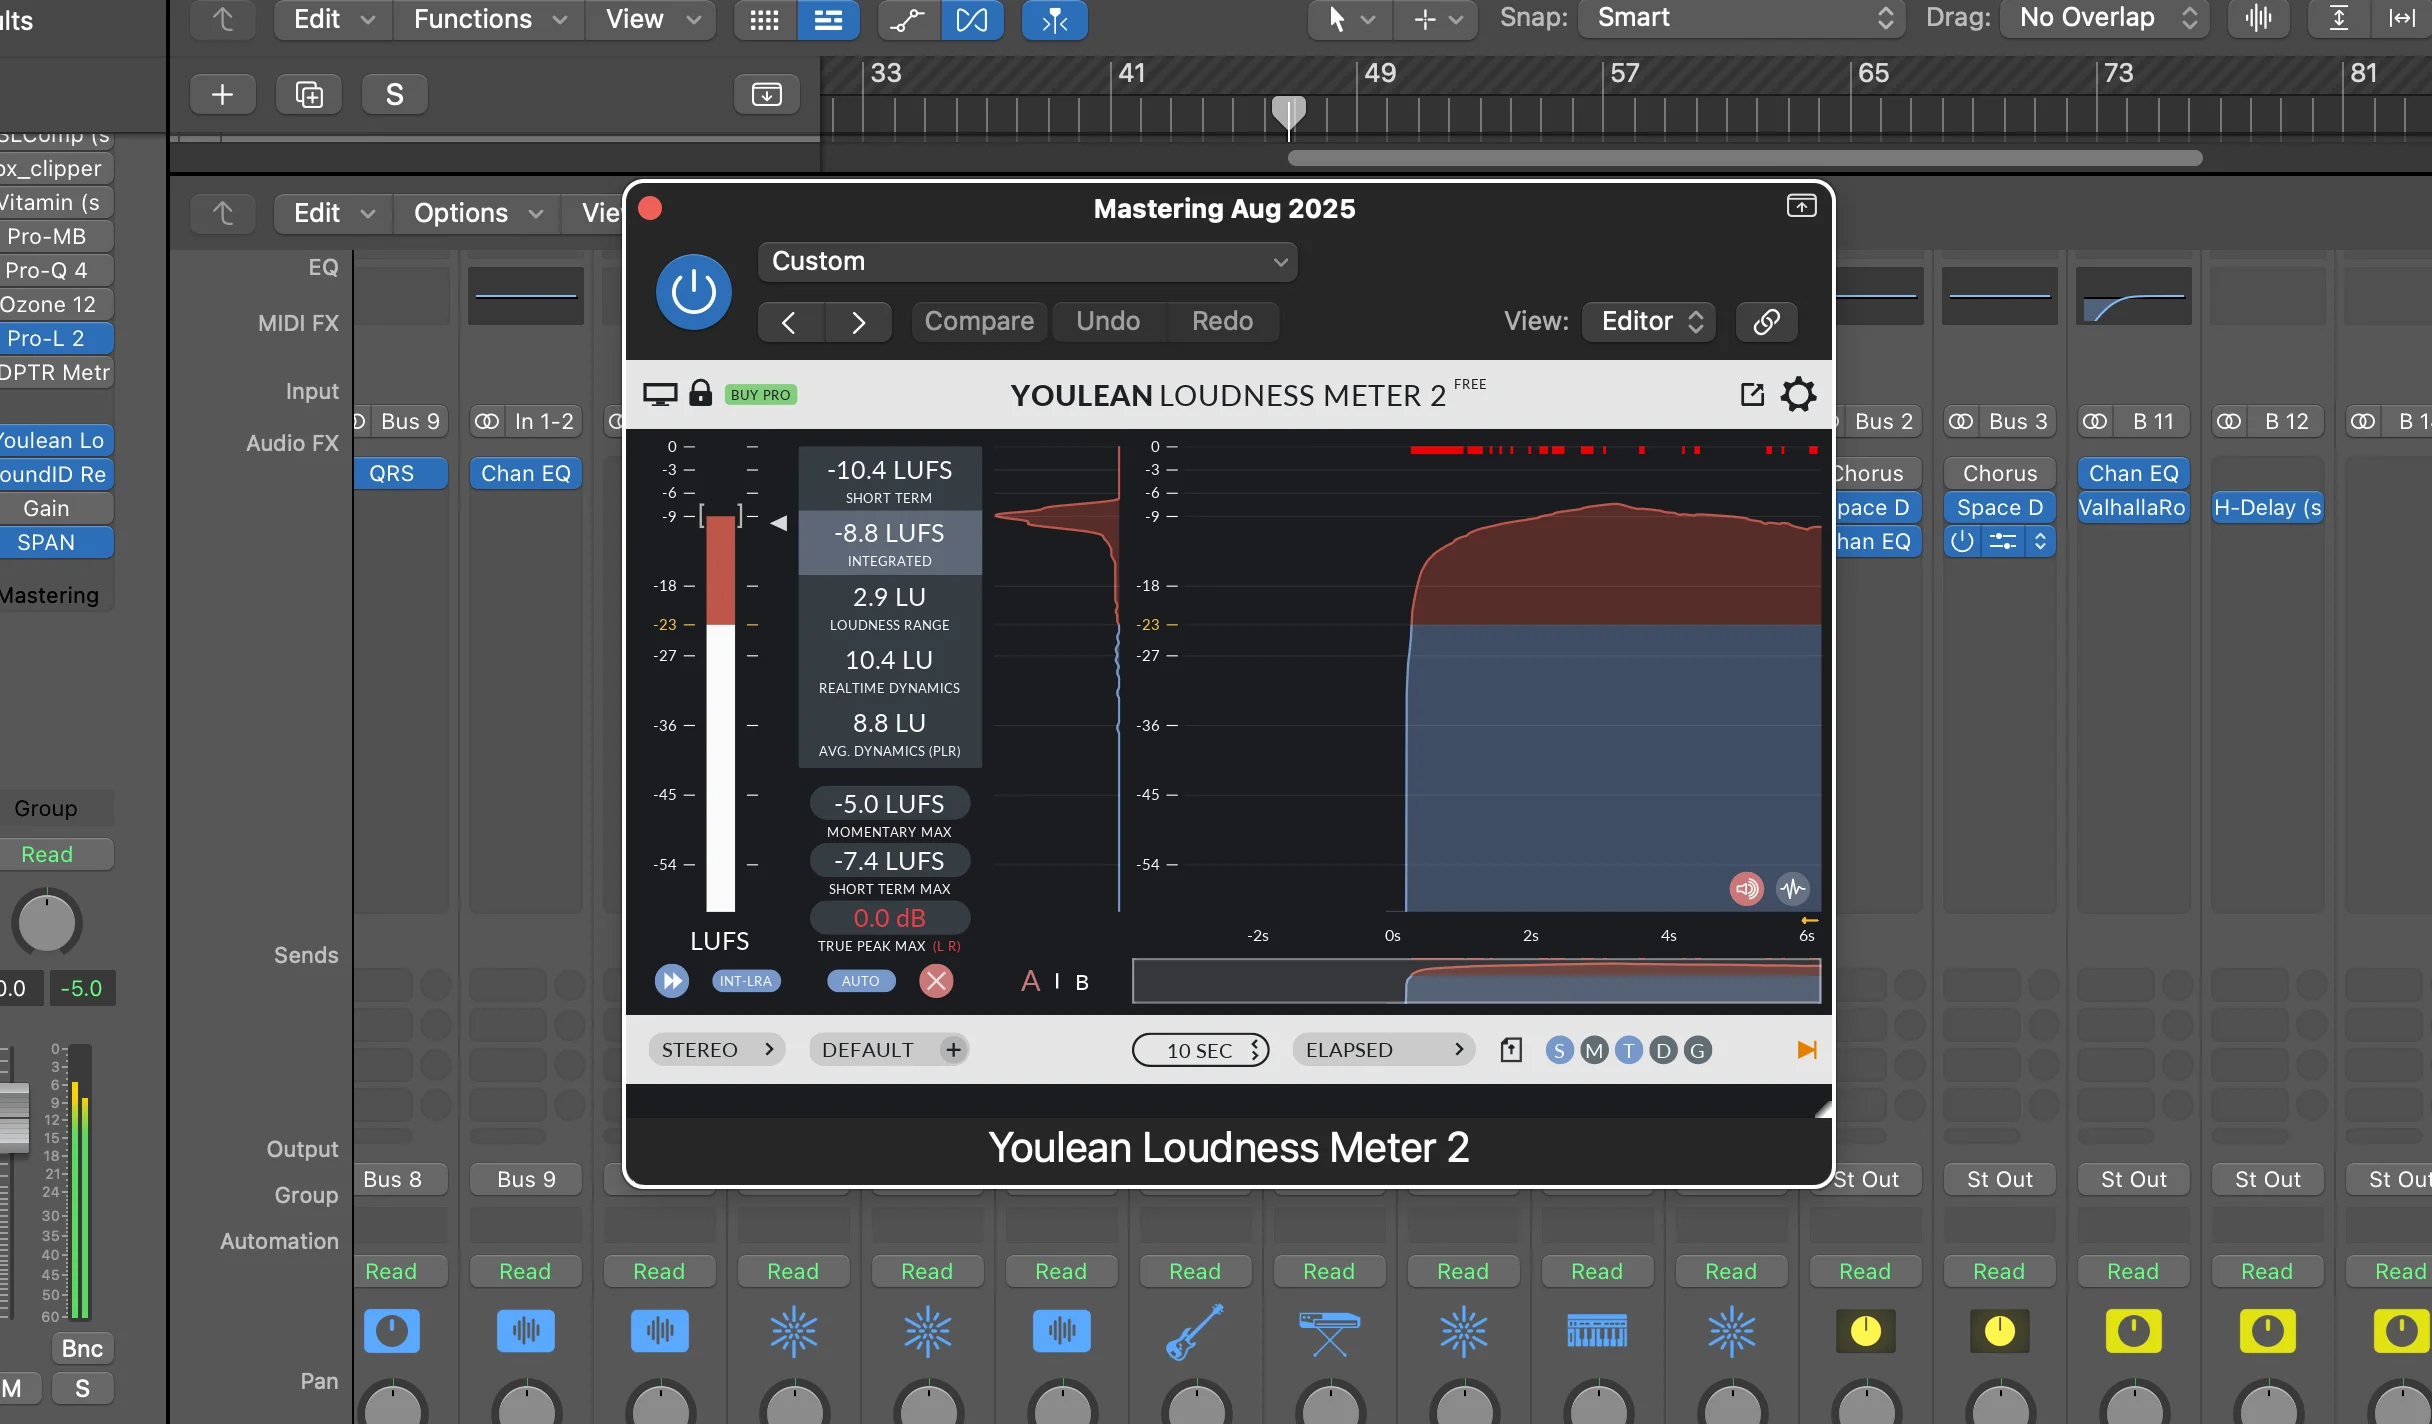Open the Snap Smart dropdown

point(1739,18)
